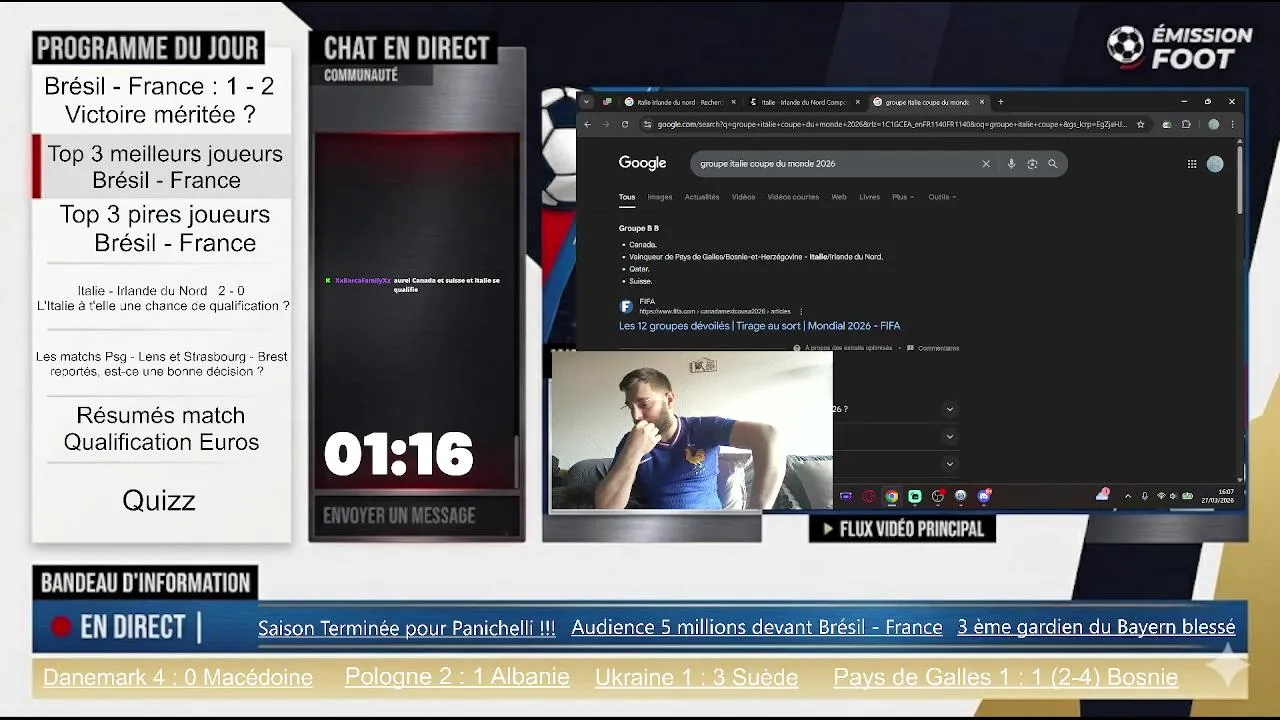Open Google Lens image search

(1032, 164)
